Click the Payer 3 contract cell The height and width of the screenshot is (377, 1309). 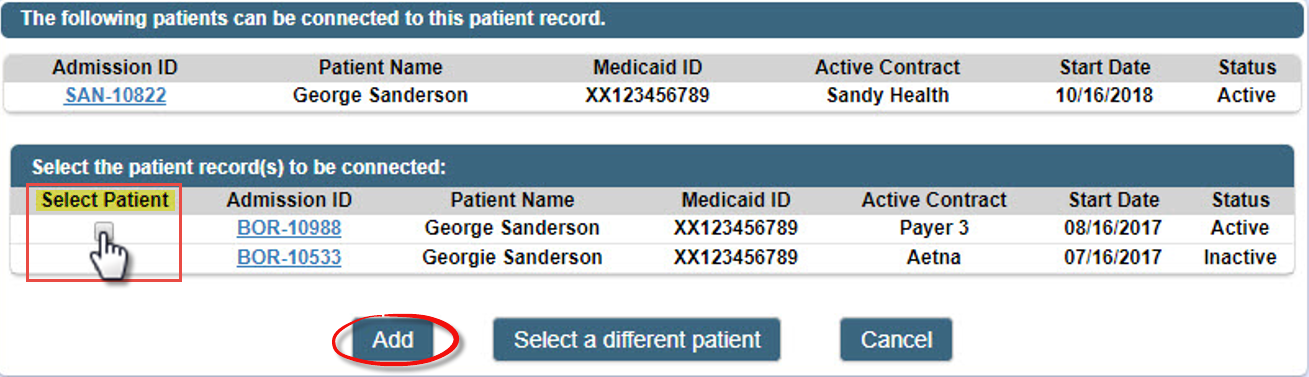934,228
